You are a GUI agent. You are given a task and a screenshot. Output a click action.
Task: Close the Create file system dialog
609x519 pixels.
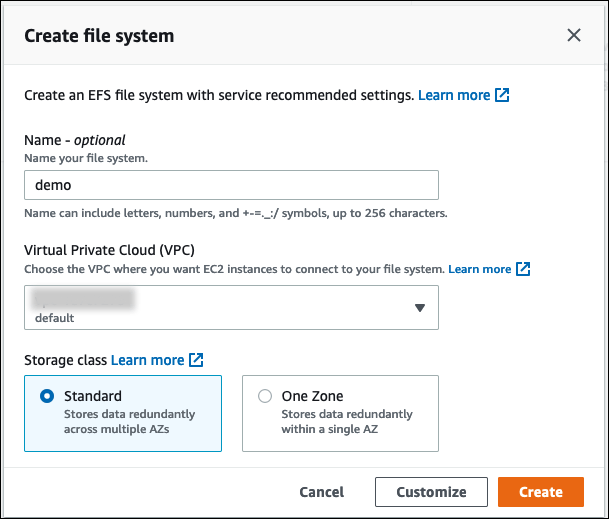point(574,36)
